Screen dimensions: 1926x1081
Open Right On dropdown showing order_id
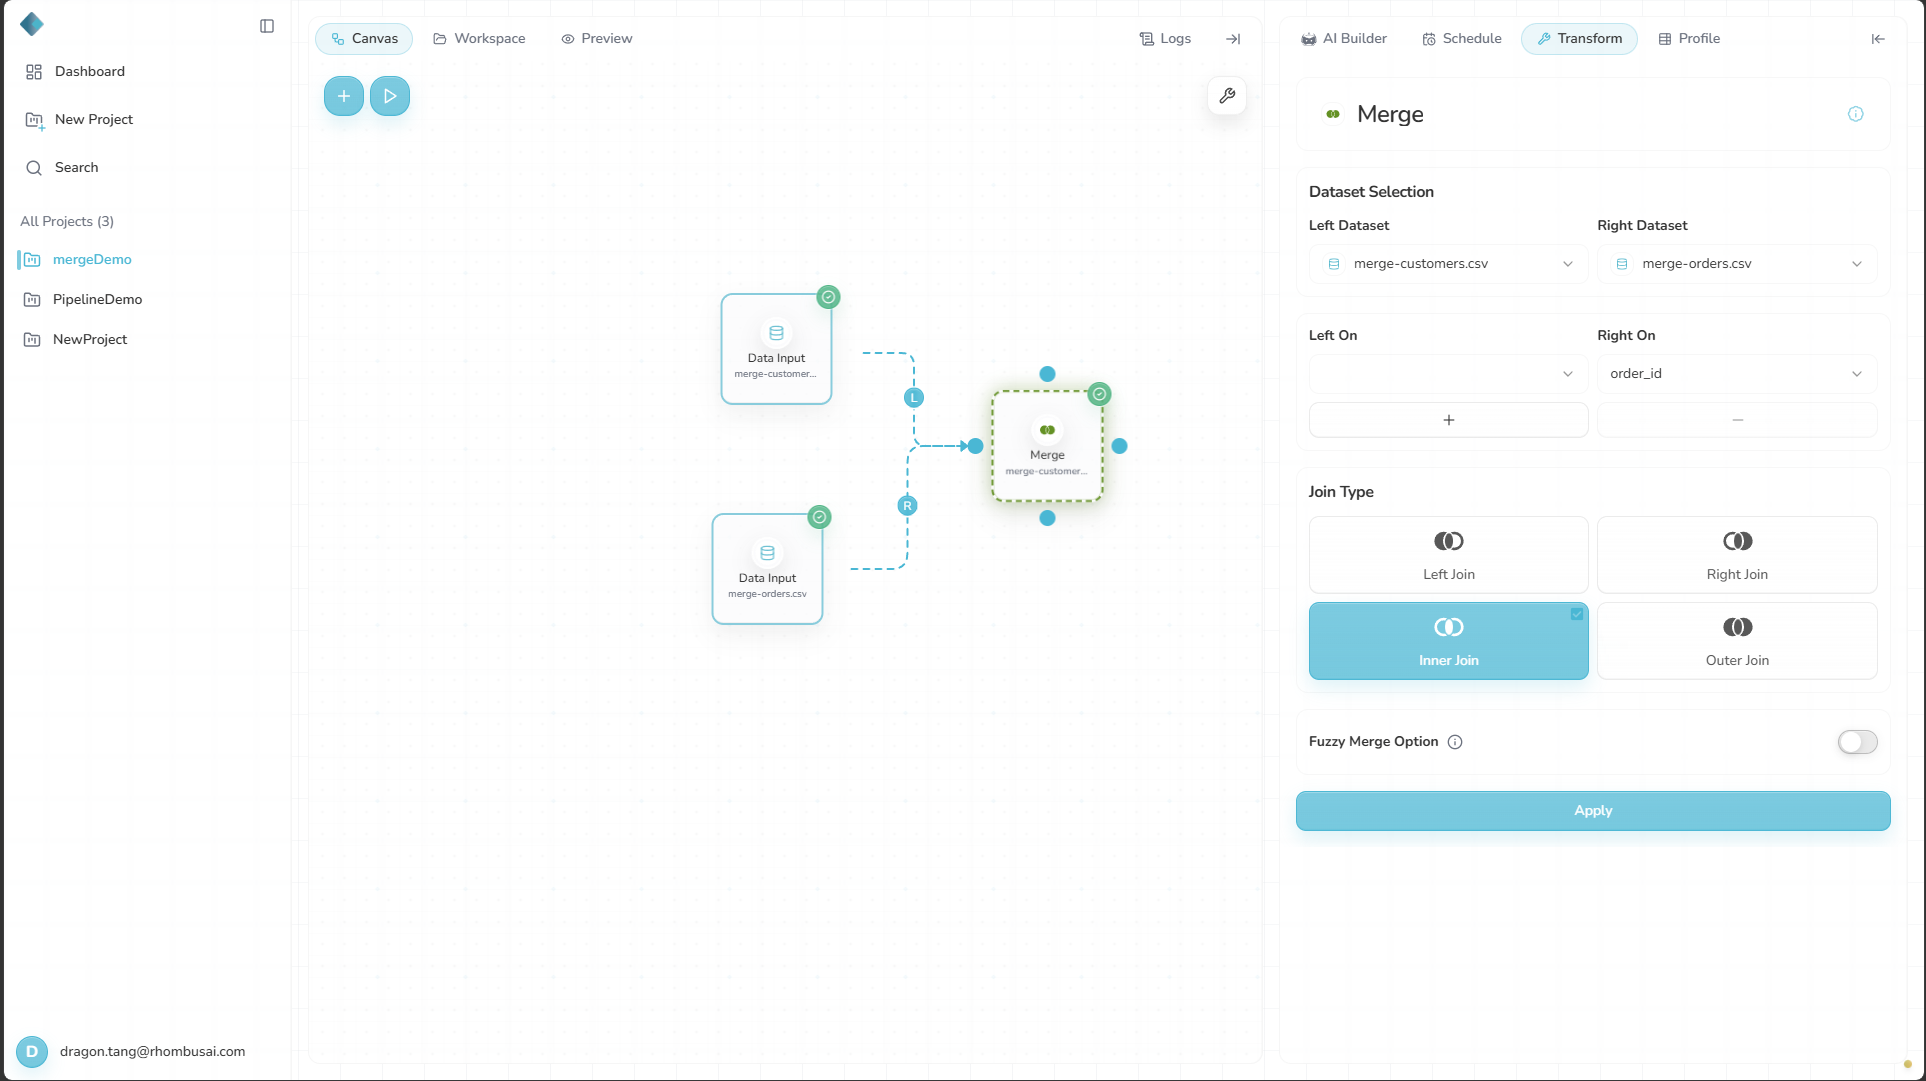[x=1737, y=374]
